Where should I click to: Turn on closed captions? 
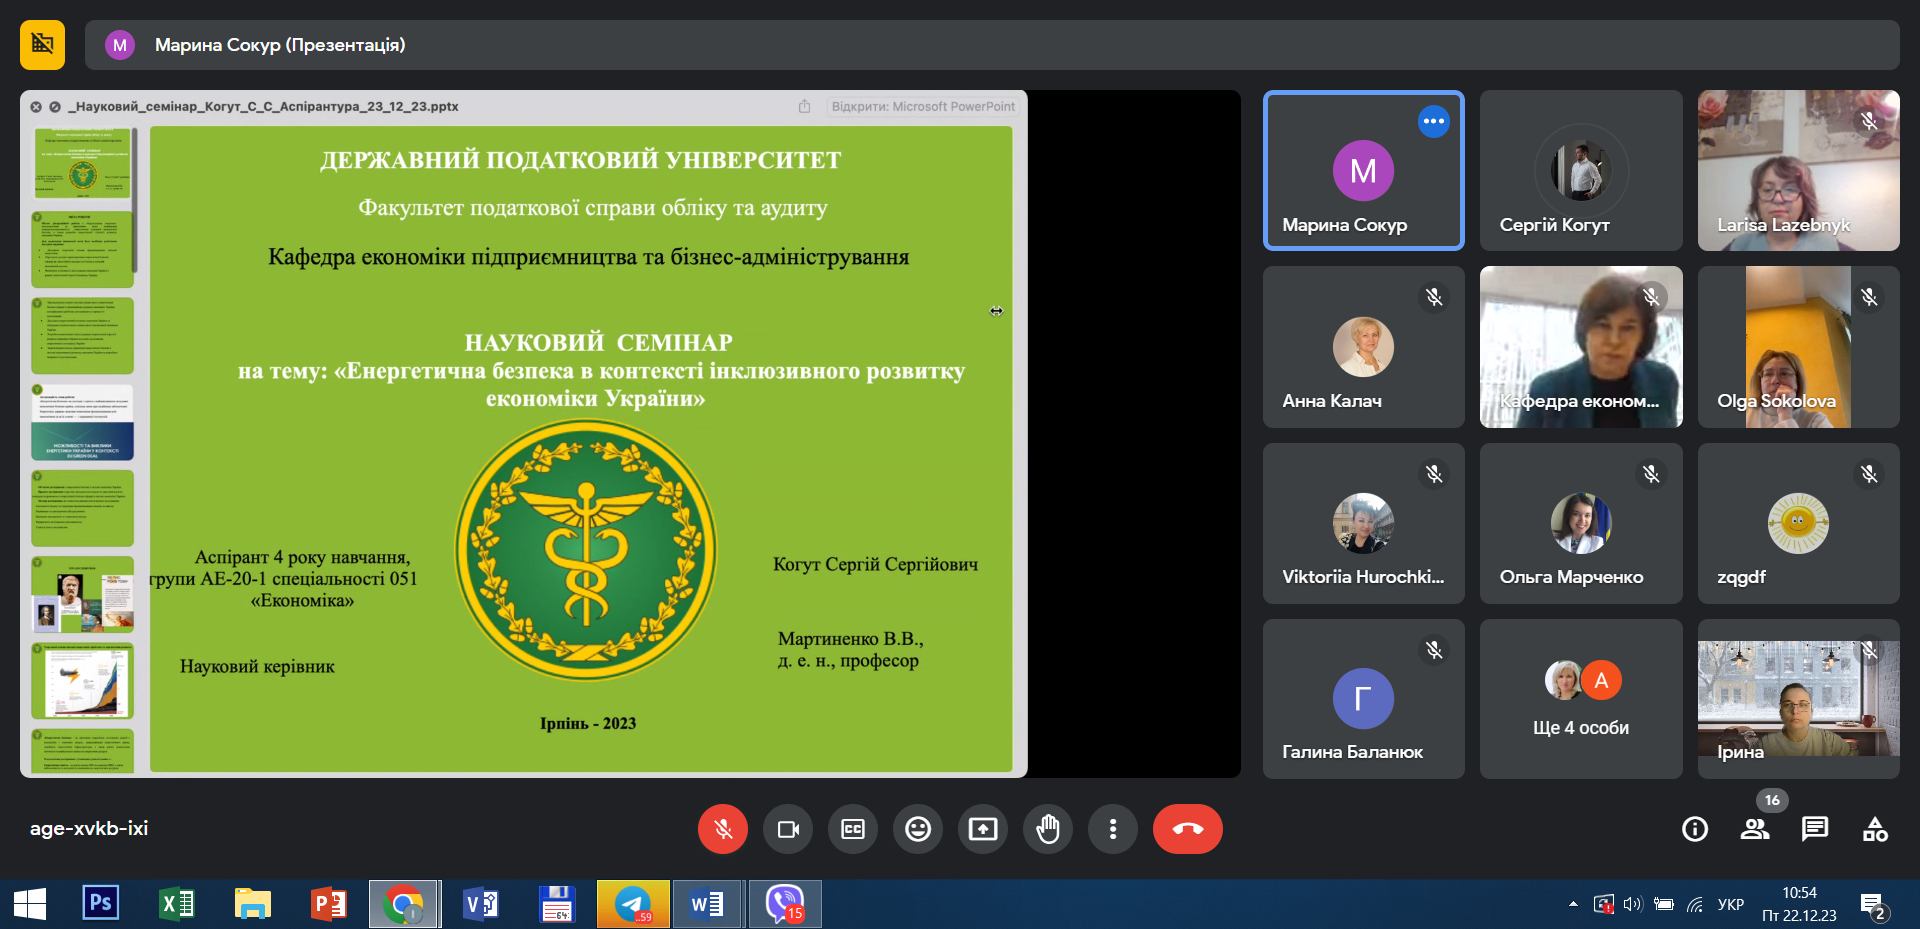click(853, 829)
